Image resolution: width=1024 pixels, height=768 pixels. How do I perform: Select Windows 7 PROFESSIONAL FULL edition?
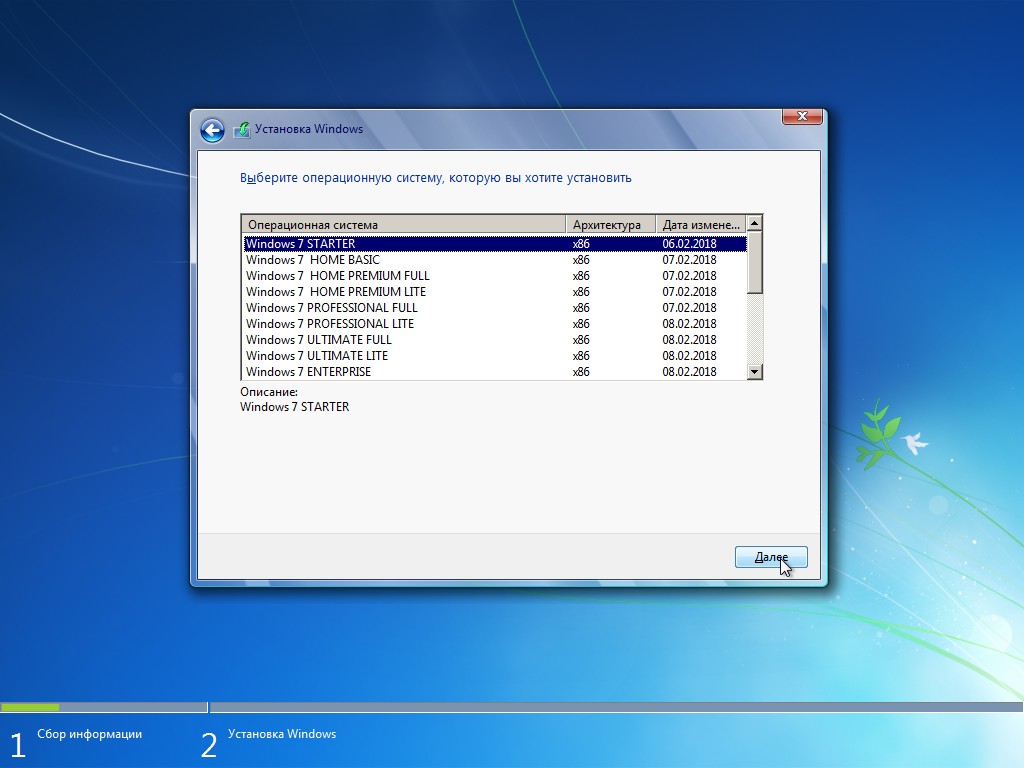(x=331, y=308)
